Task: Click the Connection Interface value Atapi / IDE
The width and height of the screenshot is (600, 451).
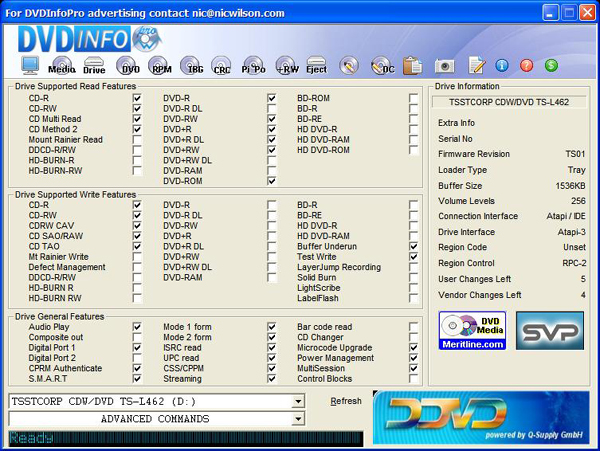Action: [x=566, y=216]
